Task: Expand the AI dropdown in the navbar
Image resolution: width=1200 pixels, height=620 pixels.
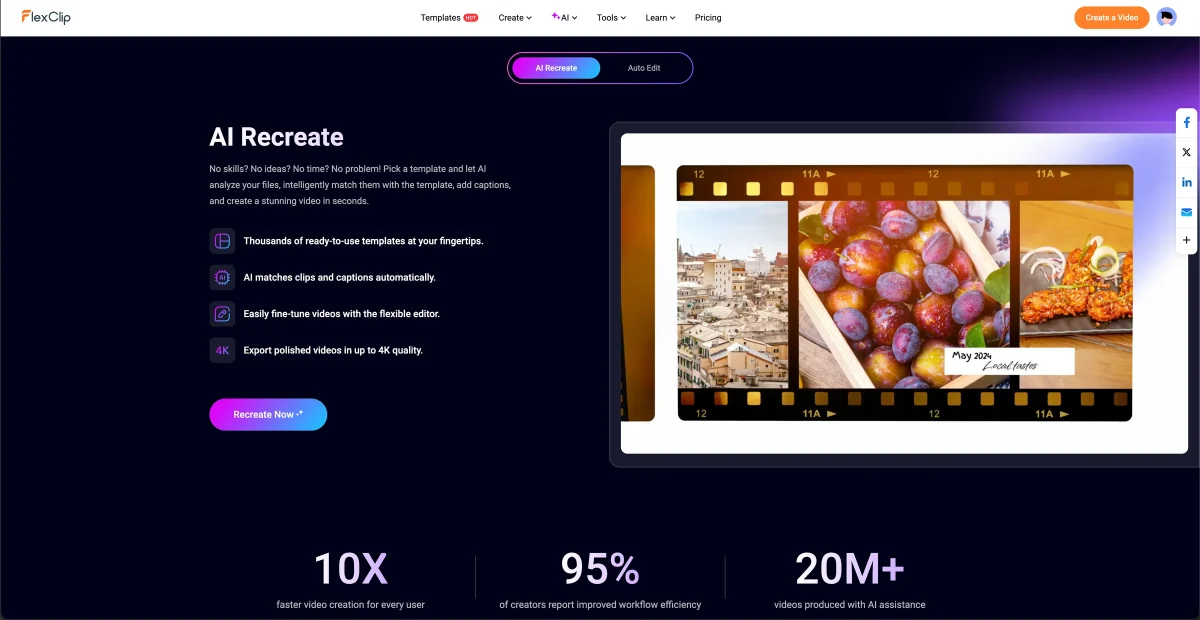Action: [564, 17]
